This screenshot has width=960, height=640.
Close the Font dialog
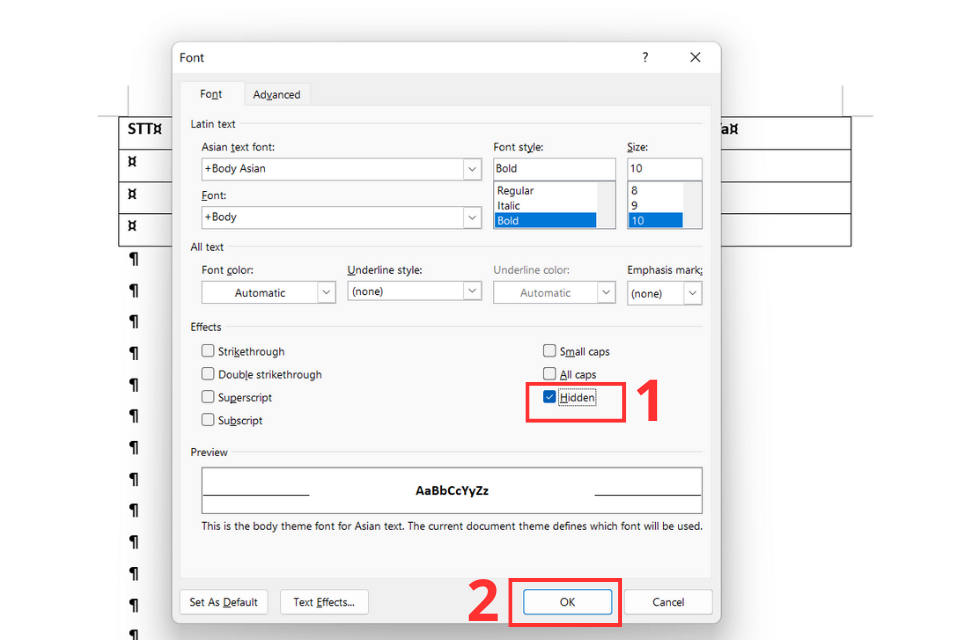[x=695, y=58]
